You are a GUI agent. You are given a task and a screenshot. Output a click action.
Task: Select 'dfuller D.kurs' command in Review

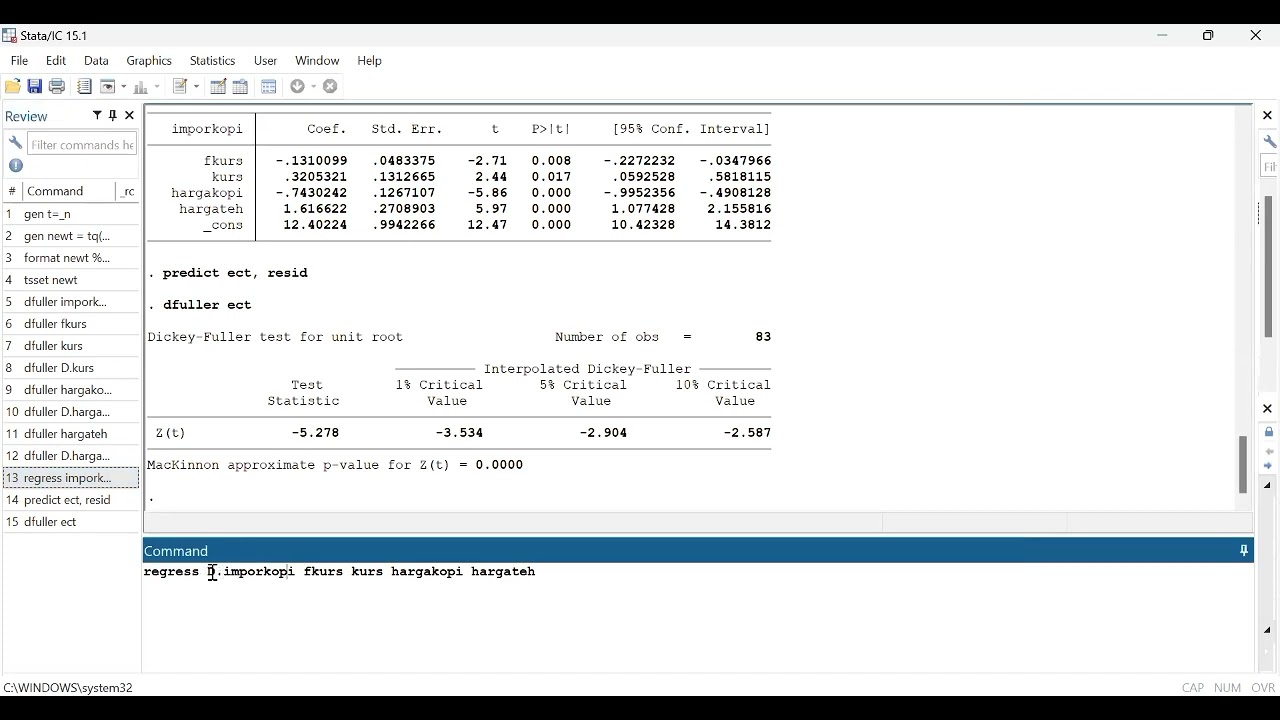pos(71,368)
